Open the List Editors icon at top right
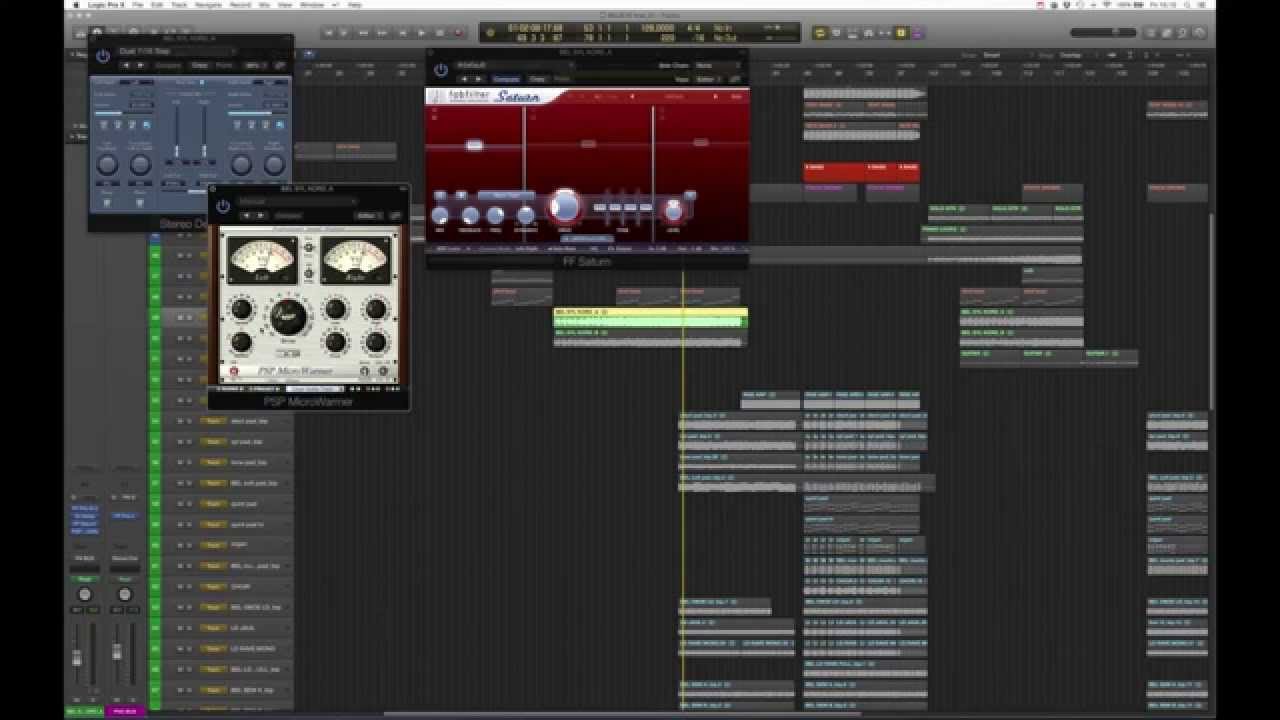The width and height of the screenshot is (1280, 720). [1149, 33]
